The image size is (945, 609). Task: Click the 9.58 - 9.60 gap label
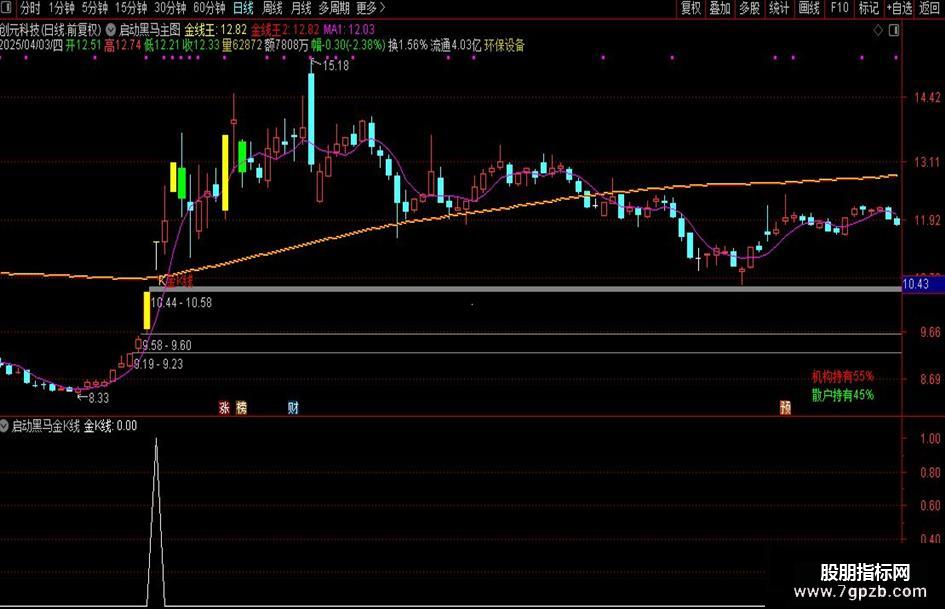[167, 345]
